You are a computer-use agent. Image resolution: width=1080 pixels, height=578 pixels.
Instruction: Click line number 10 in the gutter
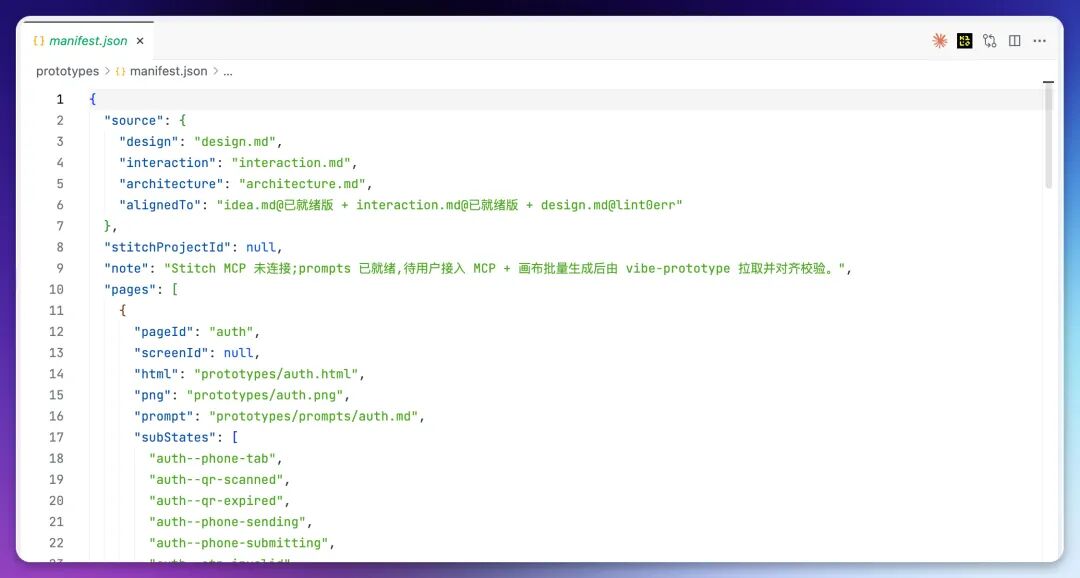pyautogui.click(x=56, y=289)
